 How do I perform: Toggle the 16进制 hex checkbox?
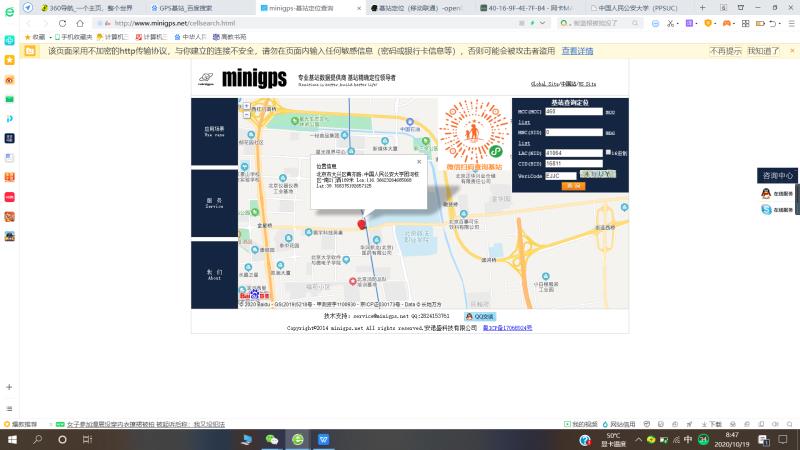(x=608, y=152)
